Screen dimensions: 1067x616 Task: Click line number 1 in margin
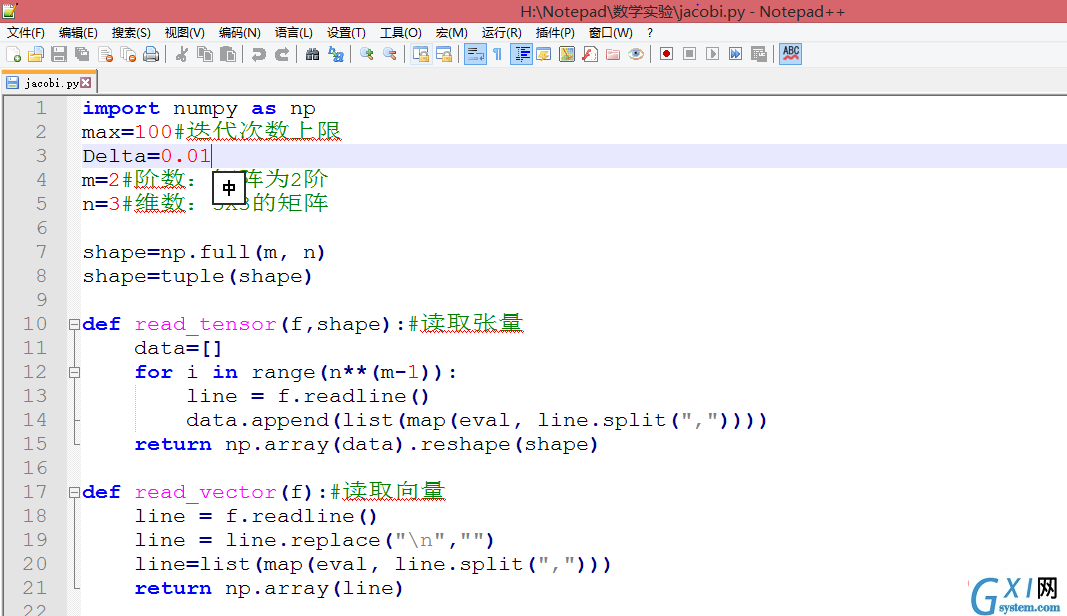pos(42,108)
